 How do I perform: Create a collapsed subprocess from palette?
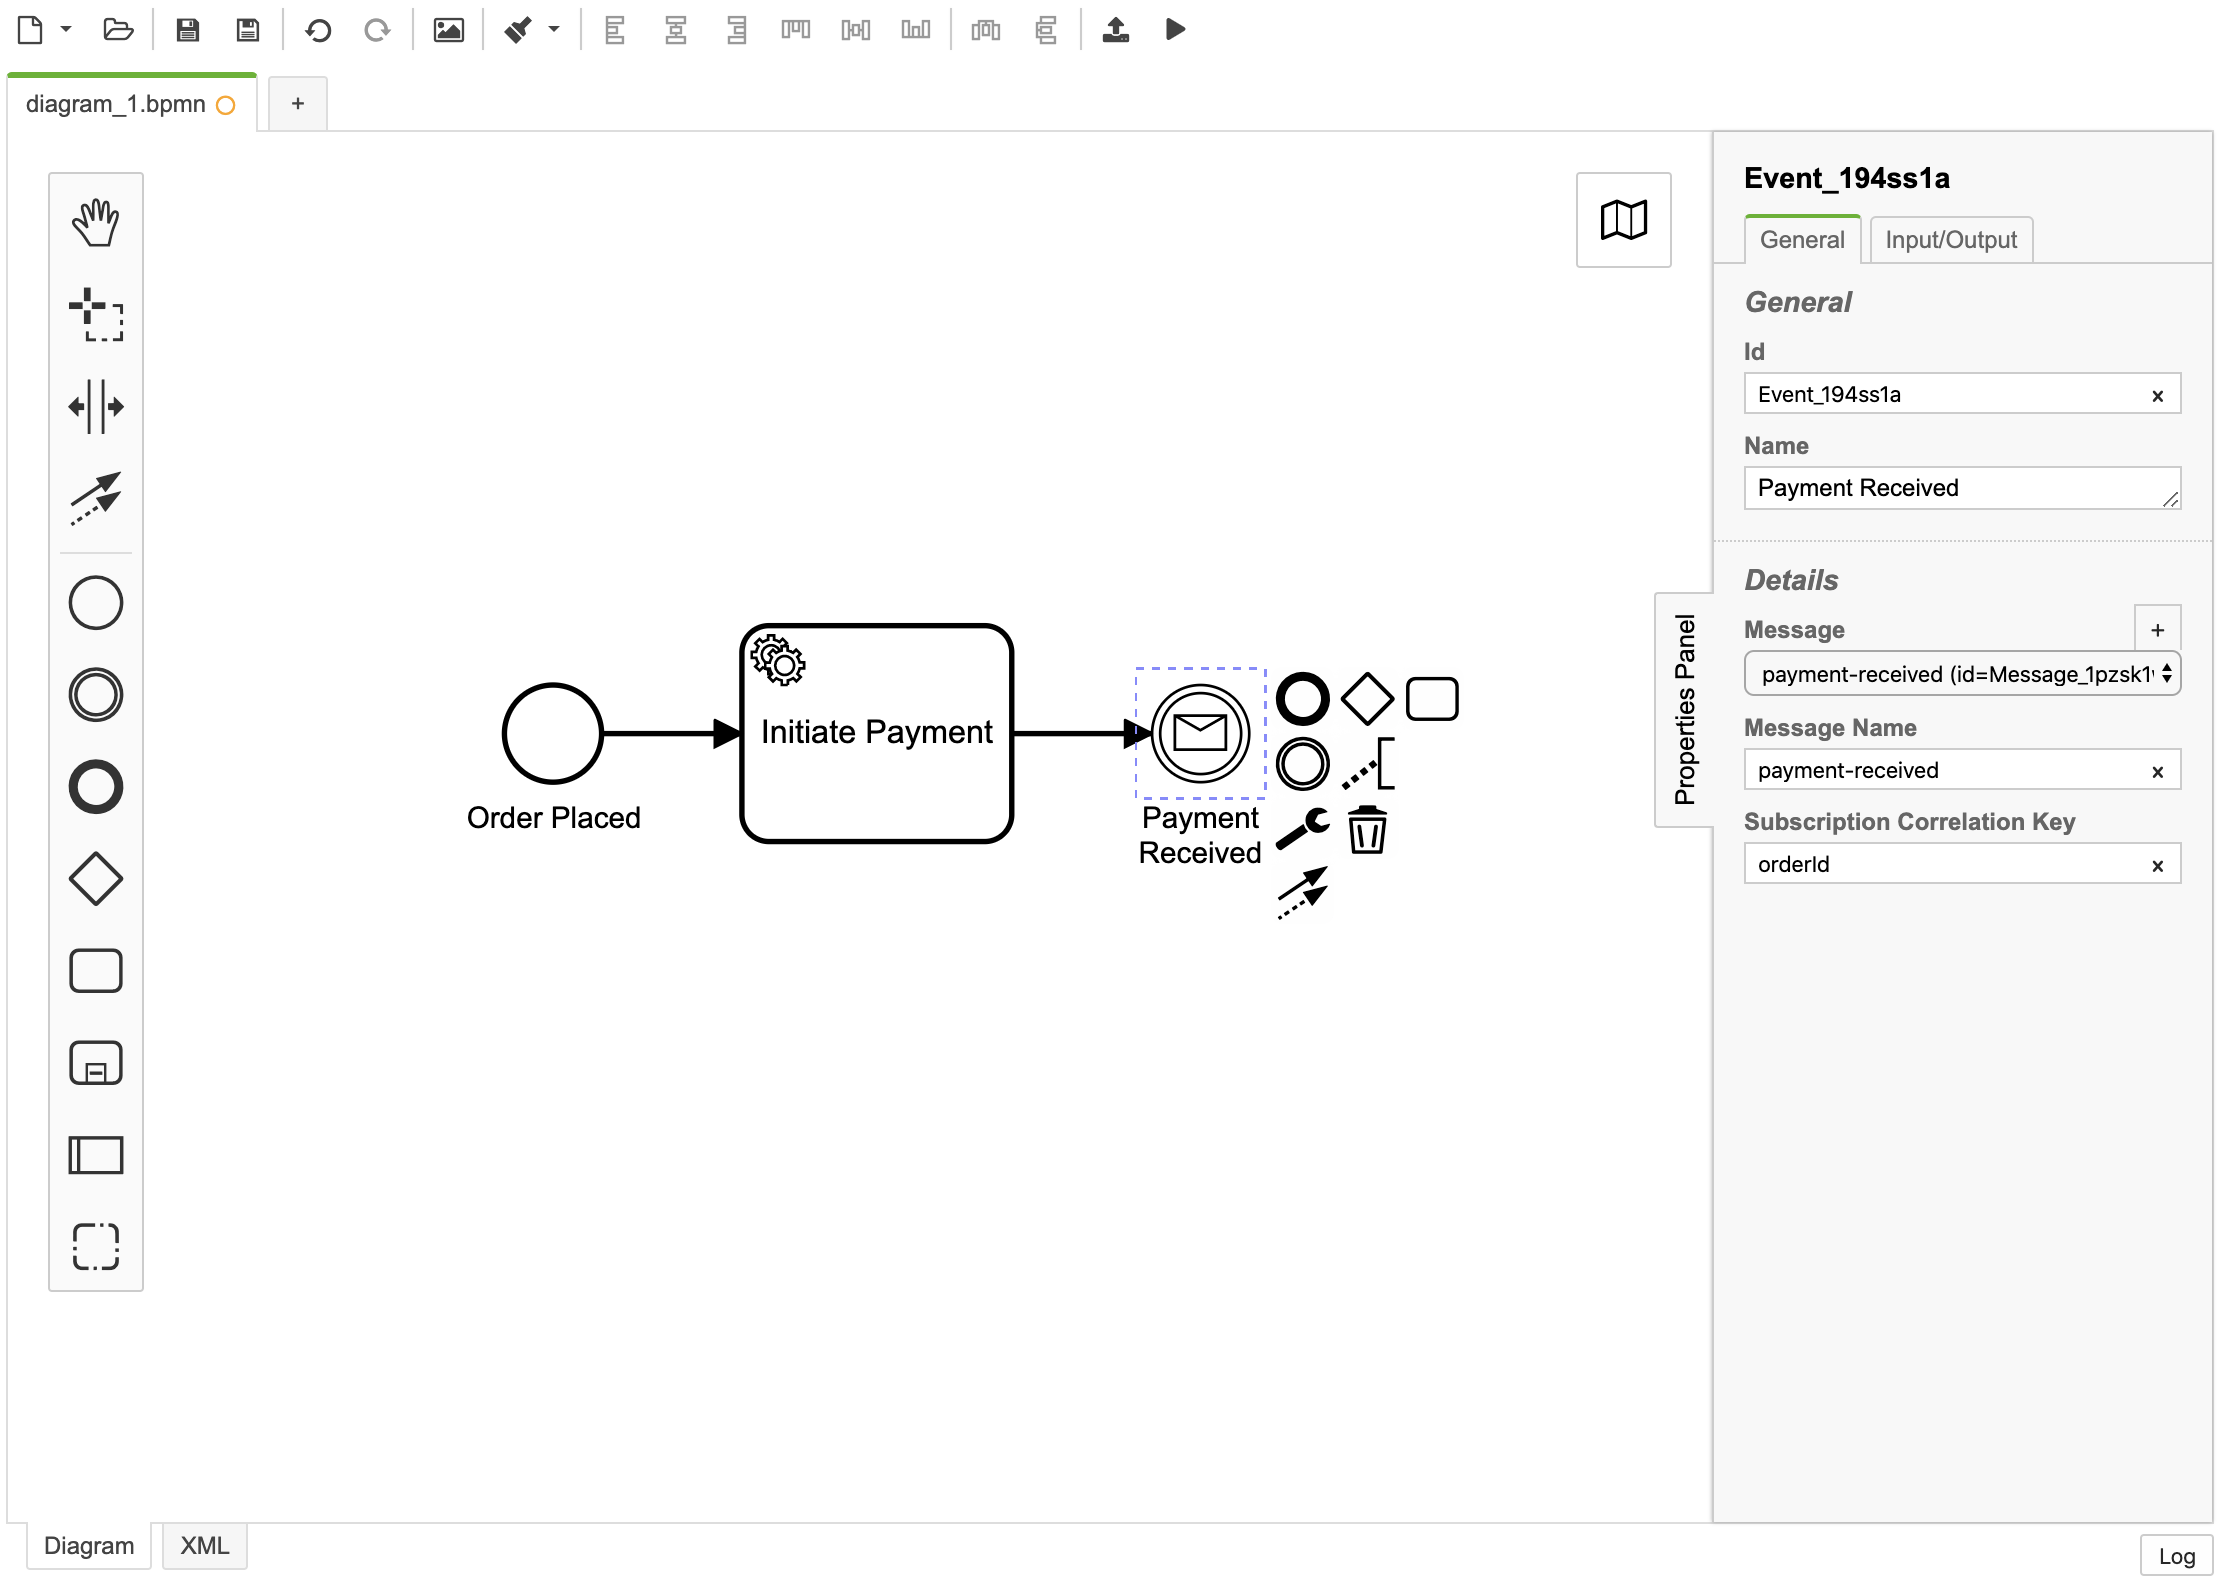[x=96, y=1063]
